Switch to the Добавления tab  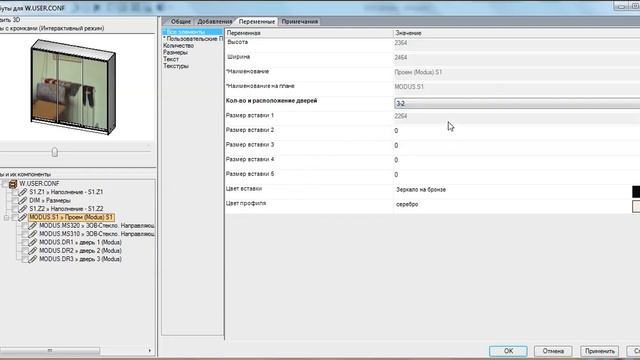pos(215,22)
